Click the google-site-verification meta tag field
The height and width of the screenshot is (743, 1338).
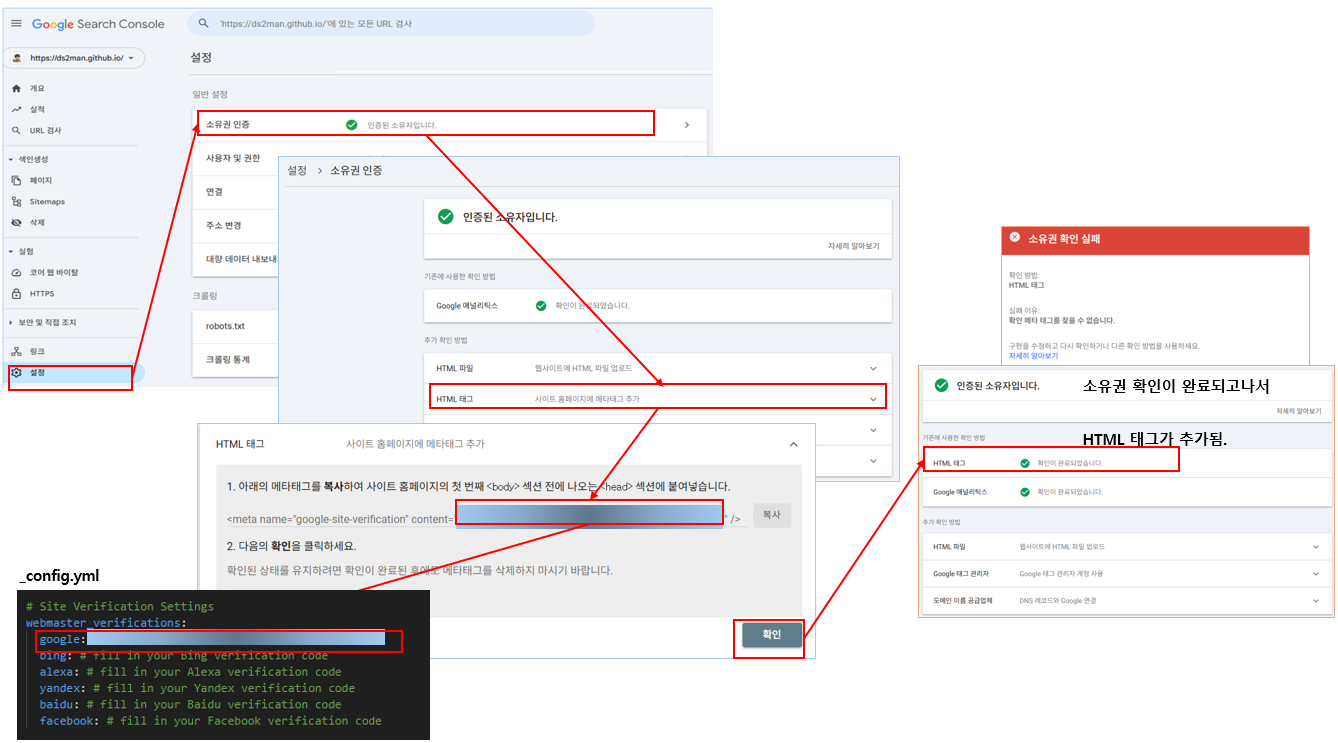click(x=485, y=518)
